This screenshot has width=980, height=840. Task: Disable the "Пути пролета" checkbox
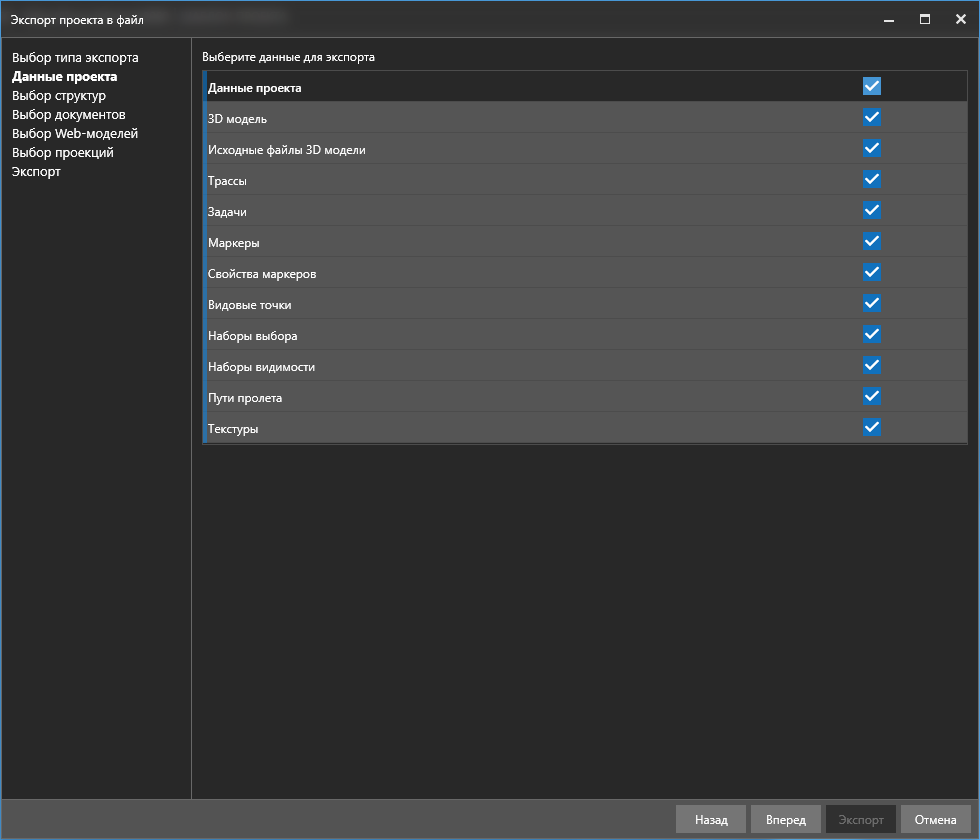click(x=872, y=396)
